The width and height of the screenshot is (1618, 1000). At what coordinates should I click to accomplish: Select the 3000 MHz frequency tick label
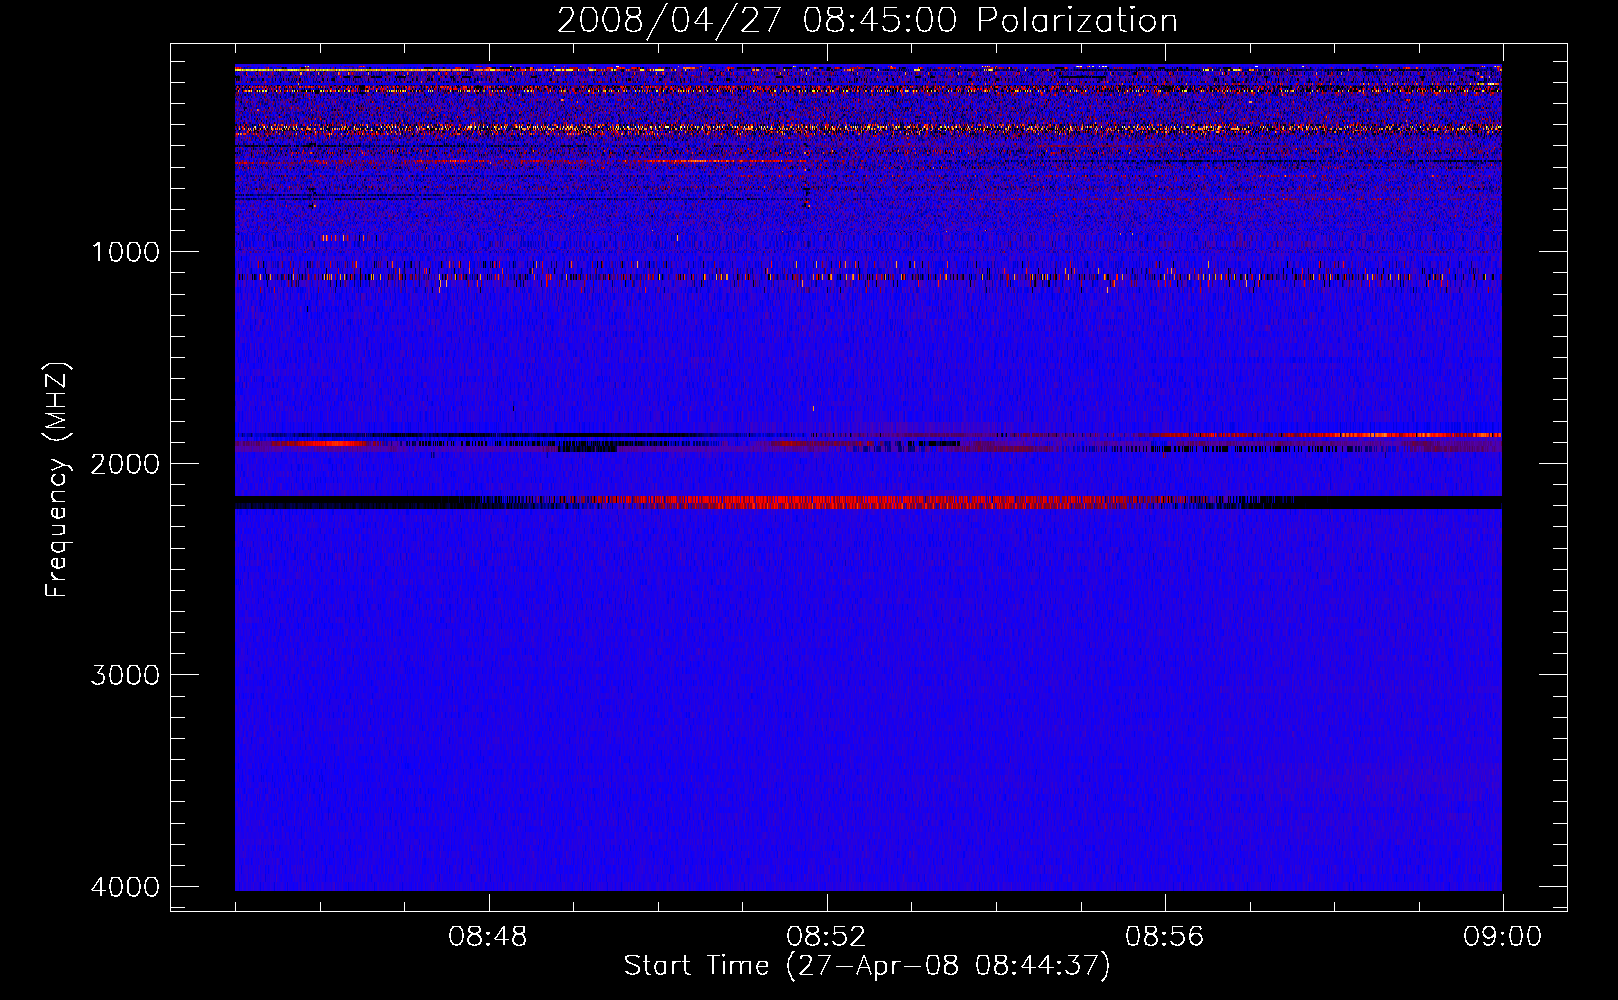125,675
